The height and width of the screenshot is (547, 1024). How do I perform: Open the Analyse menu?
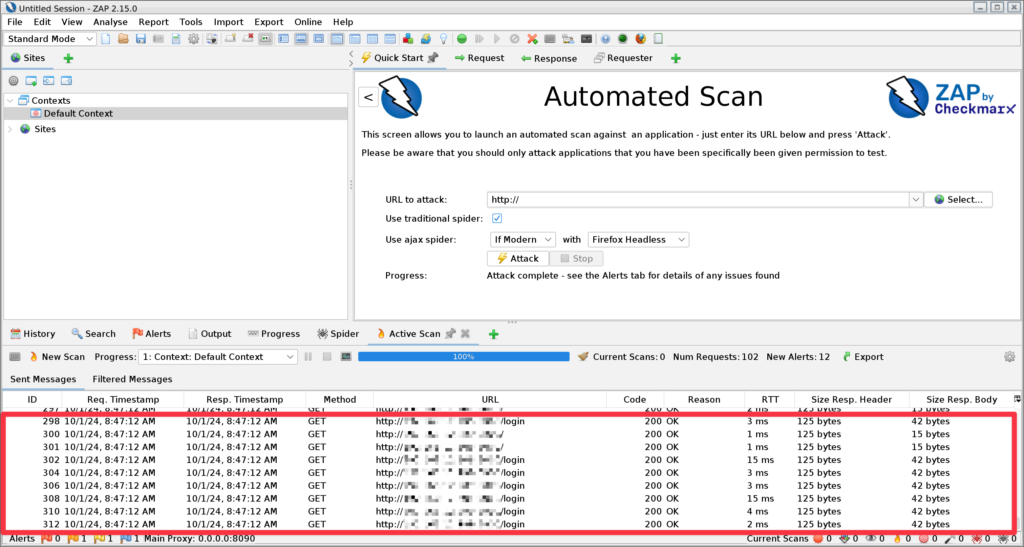click(x=110, y=22)
